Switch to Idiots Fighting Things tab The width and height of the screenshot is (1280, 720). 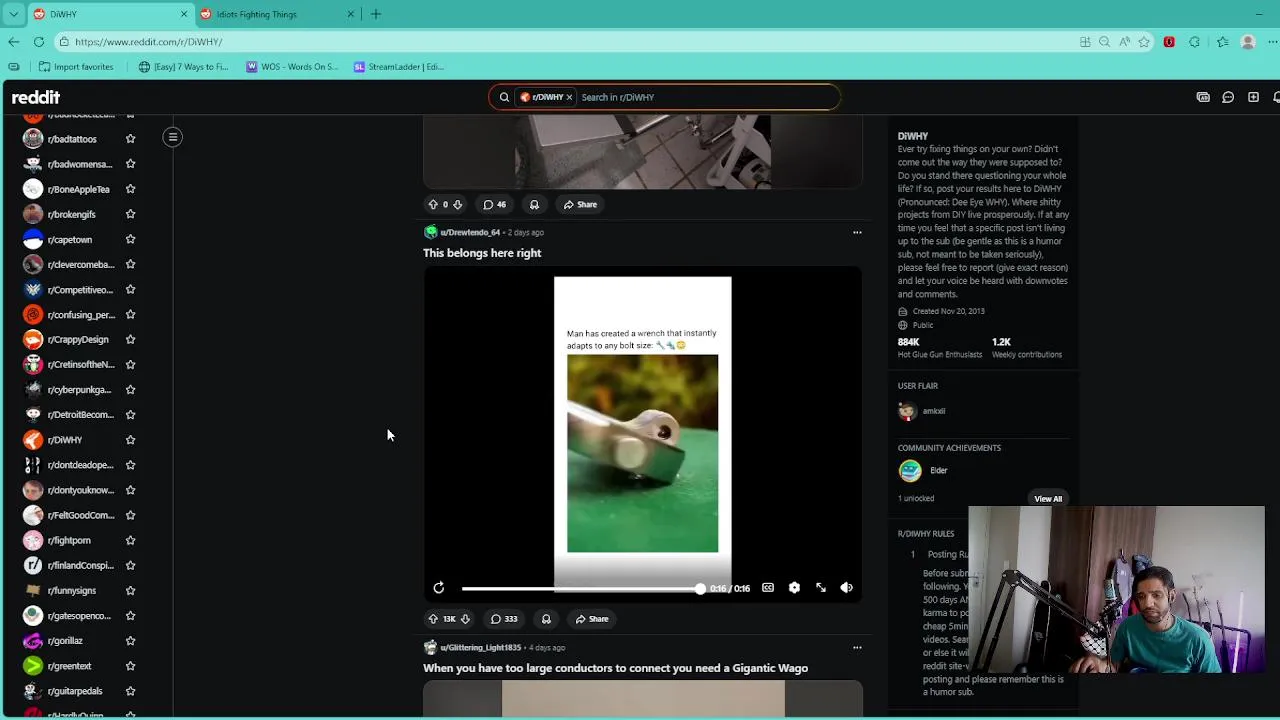(276, 14)
